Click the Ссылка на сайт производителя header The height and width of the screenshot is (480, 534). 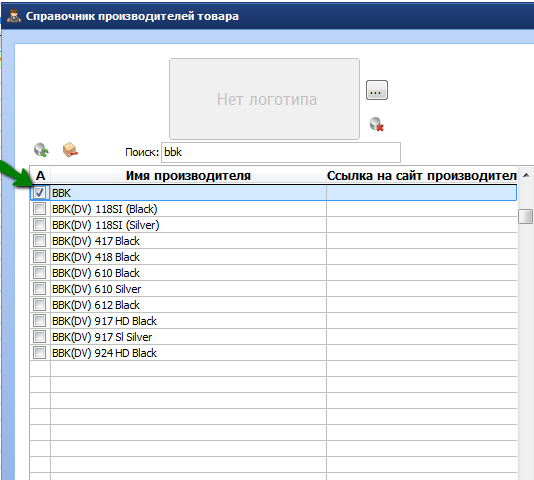pos(422,176)
